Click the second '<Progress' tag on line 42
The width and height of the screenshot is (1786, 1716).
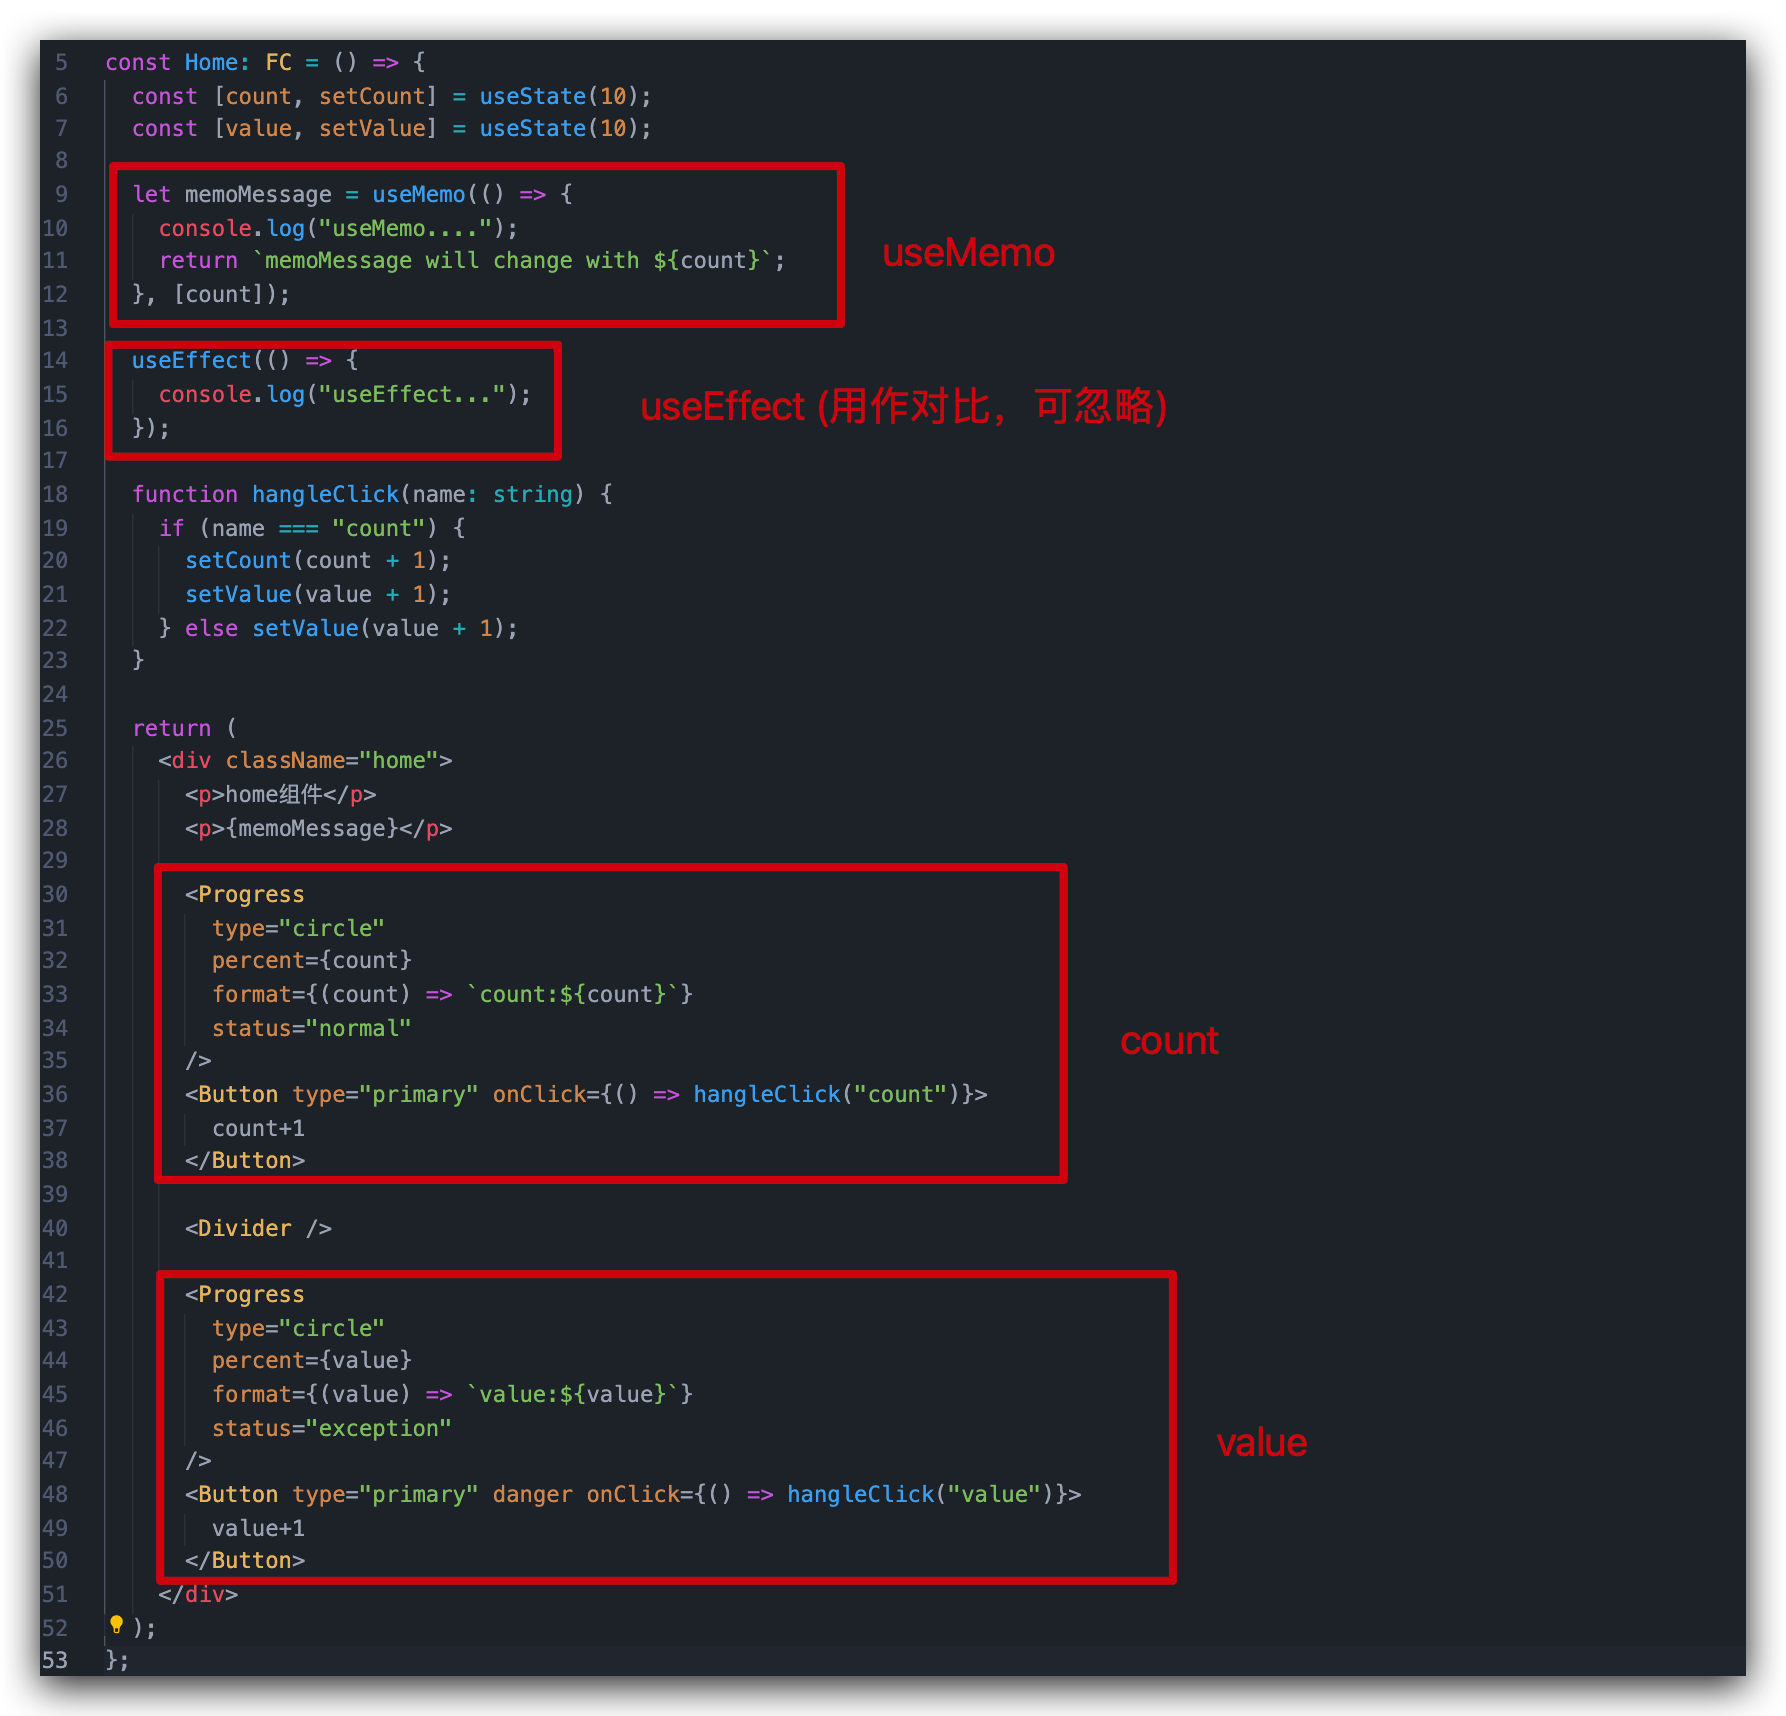[245, 1295]
